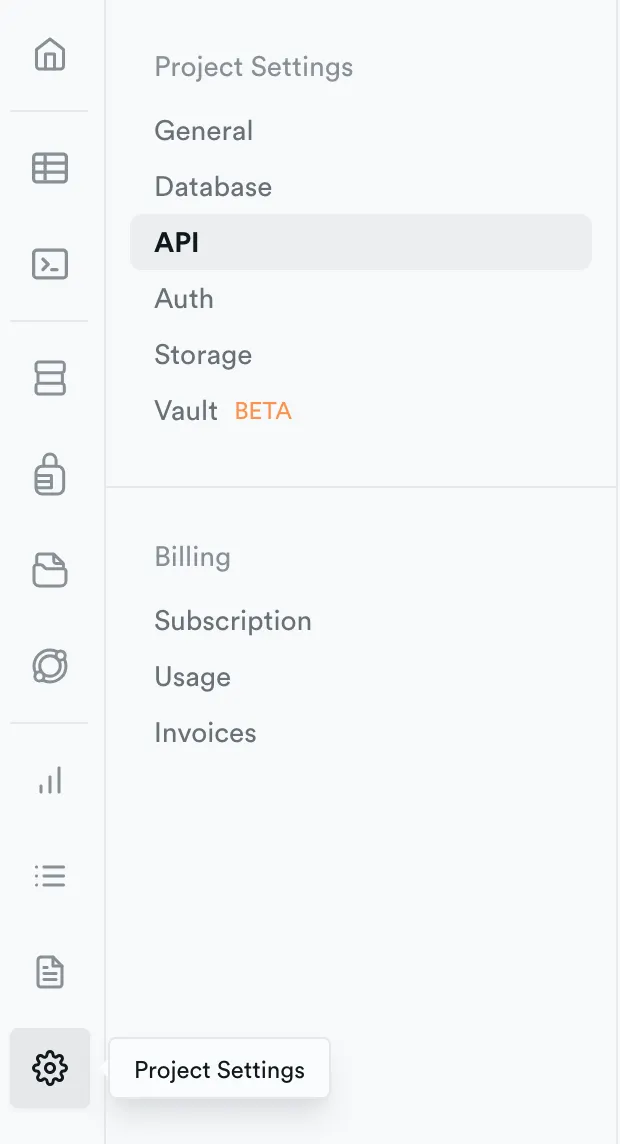Click the Database stack icon
The image size is (620, 1144).
49,378
